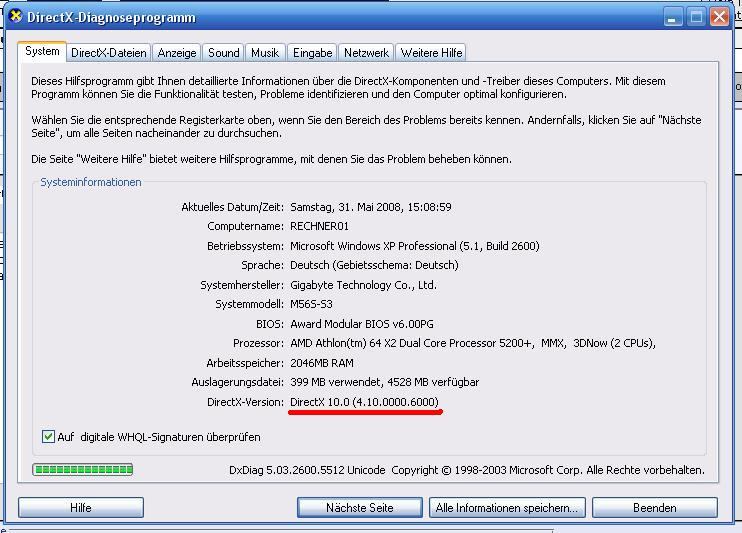The height and width of the screenshot is (533, 742).
Task: Maximize the DirectX-Diagnoseprogramm window
Action: (696, 18)
